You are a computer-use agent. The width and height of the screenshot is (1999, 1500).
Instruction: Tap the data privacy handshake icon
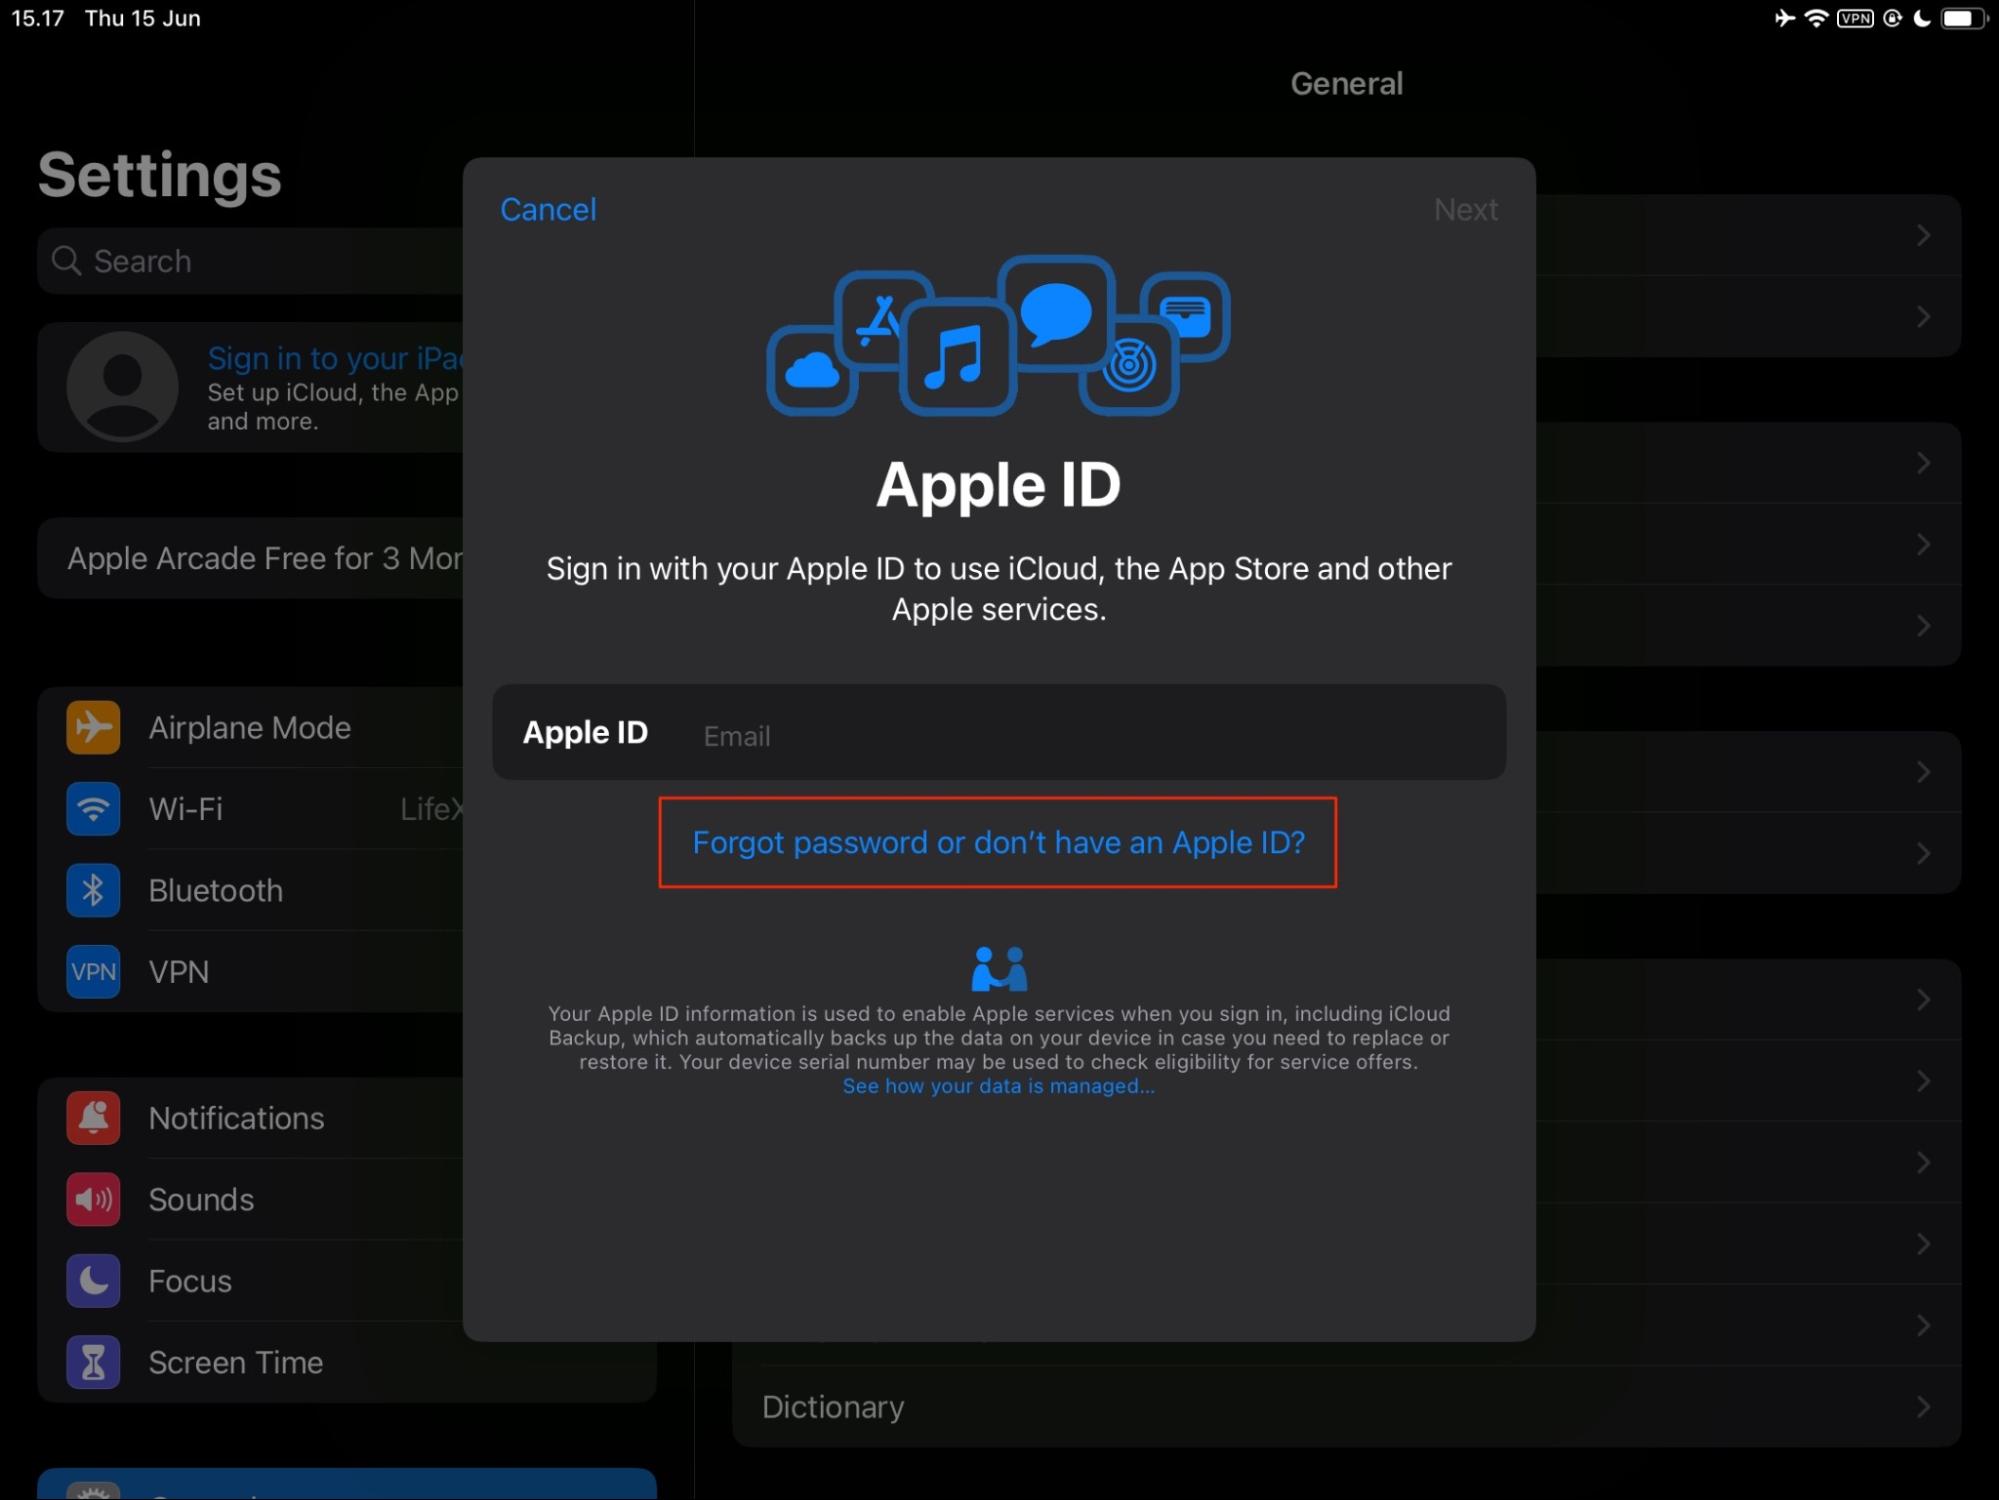click(x=998, y=968)
